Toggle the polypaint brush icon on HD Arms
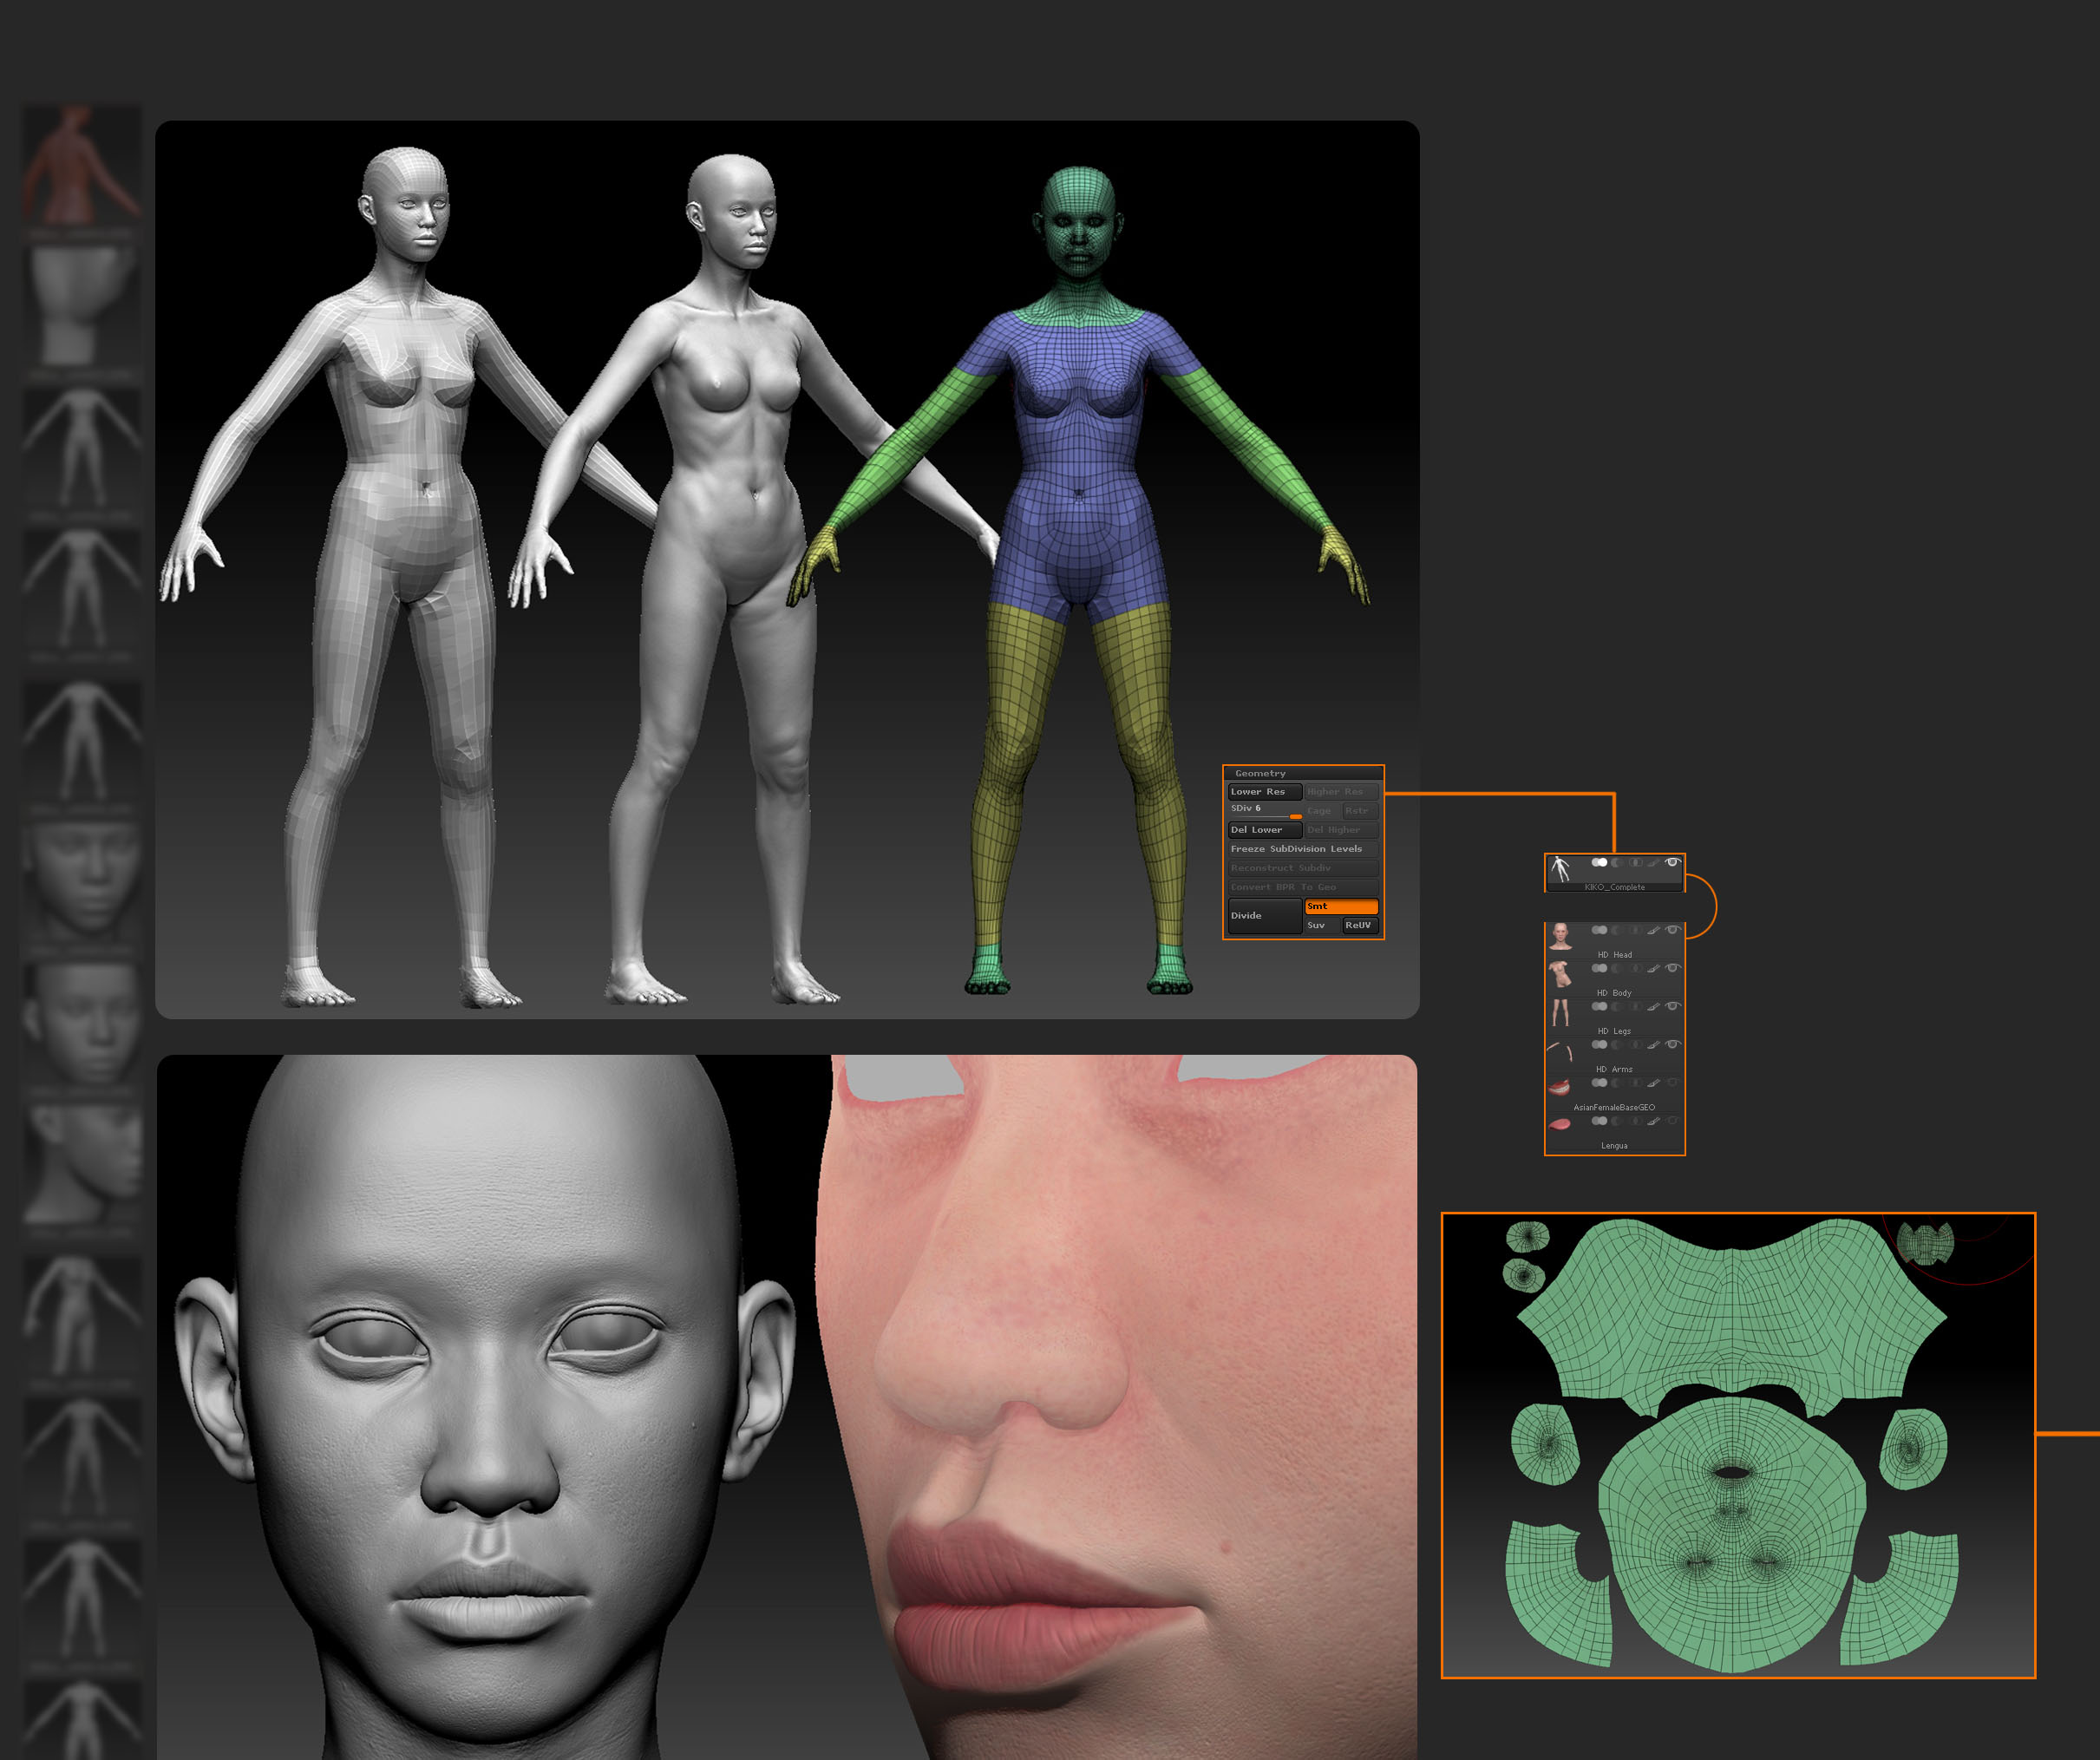Screen dimensions: 2100x1760 point(1654,1045)
